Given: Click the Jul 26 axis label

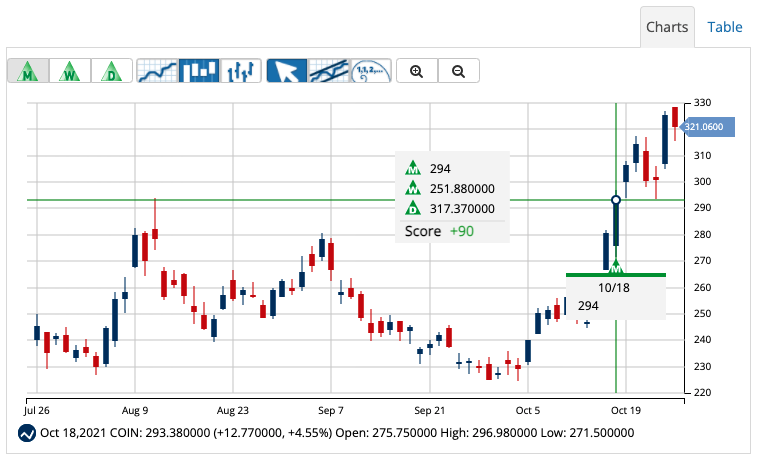Looking at the screenshot, I should pos(37,411).
